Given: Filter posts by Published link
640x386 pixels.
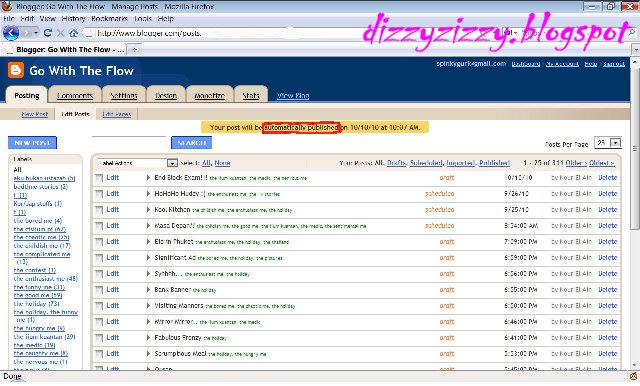Looking at the screenshot, I should [x=494, y=163].
